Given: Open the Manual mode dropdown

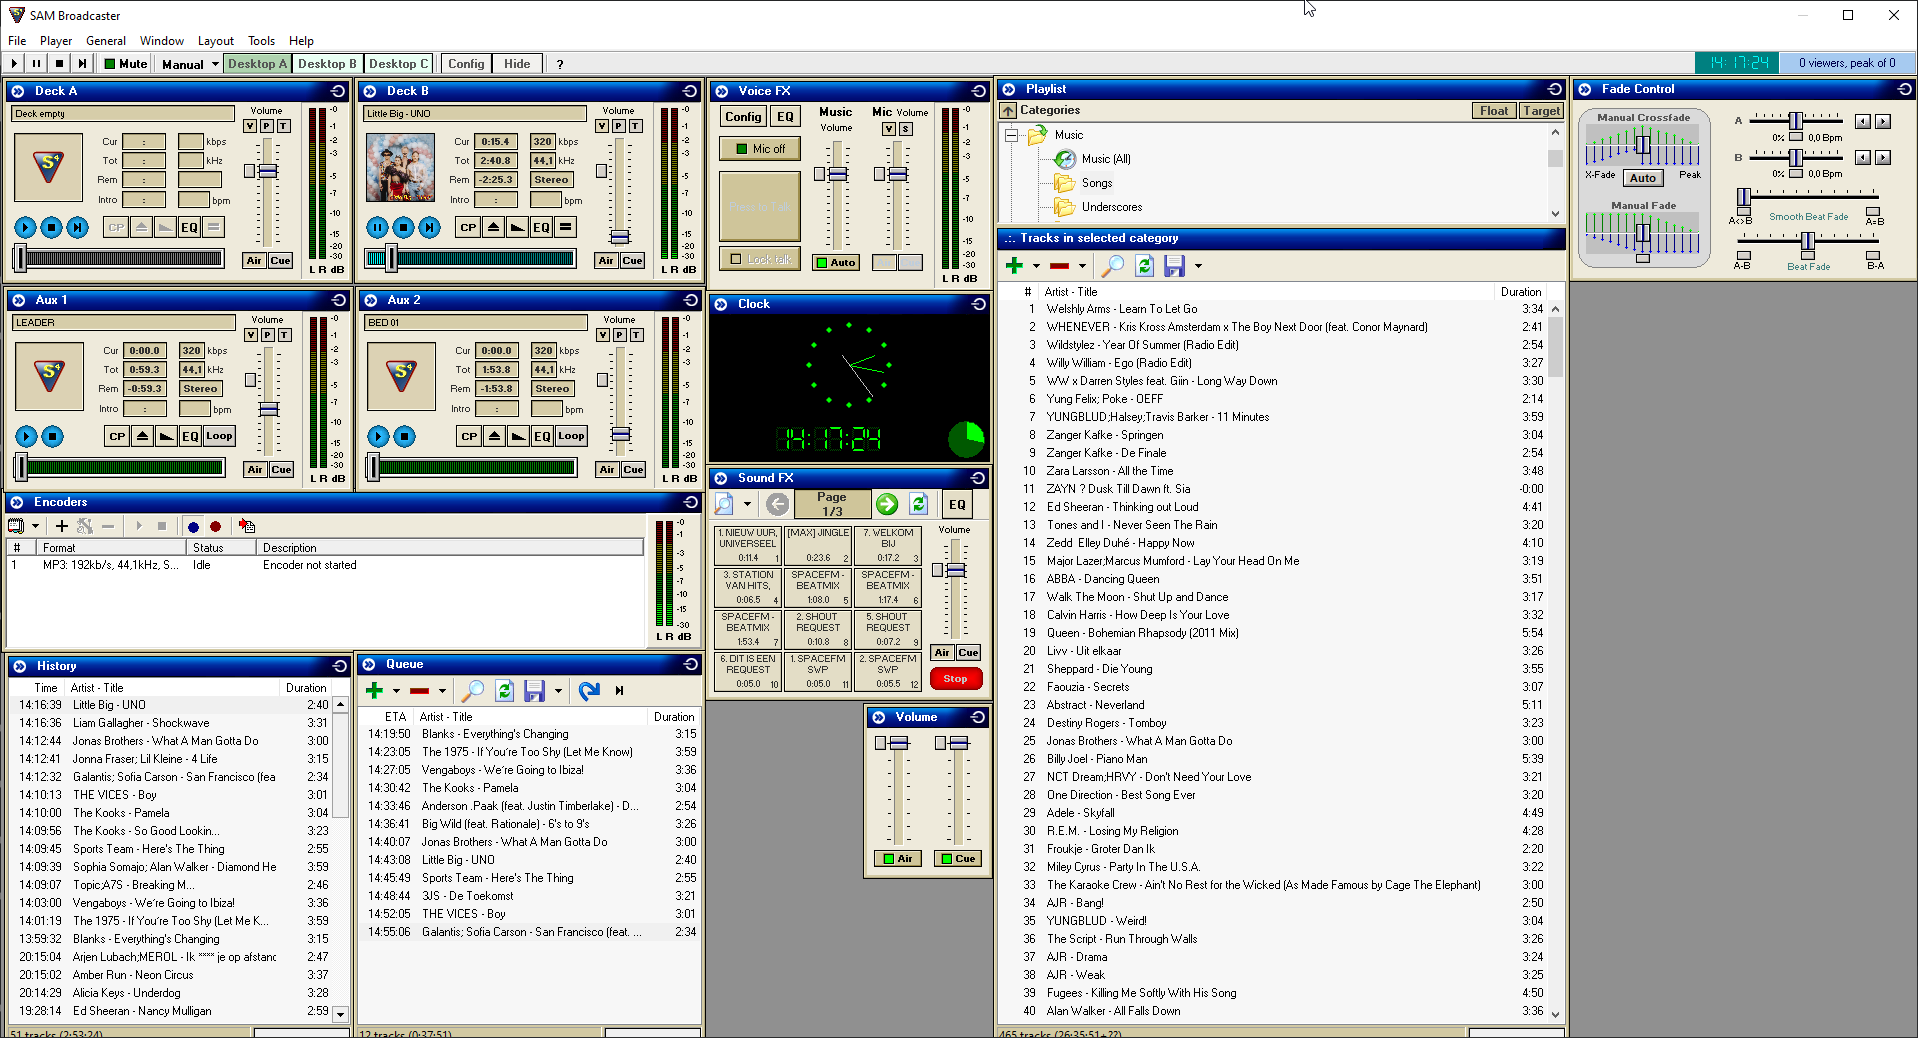Looking at the screenshot, I should pyautogui.click(x=215, y=64).
